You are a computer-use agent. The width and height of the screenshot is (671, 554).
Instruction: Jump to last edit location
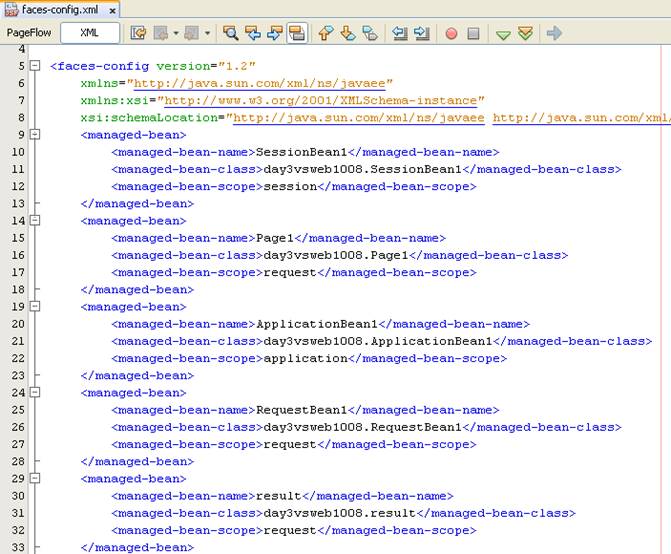coord(138,33)
